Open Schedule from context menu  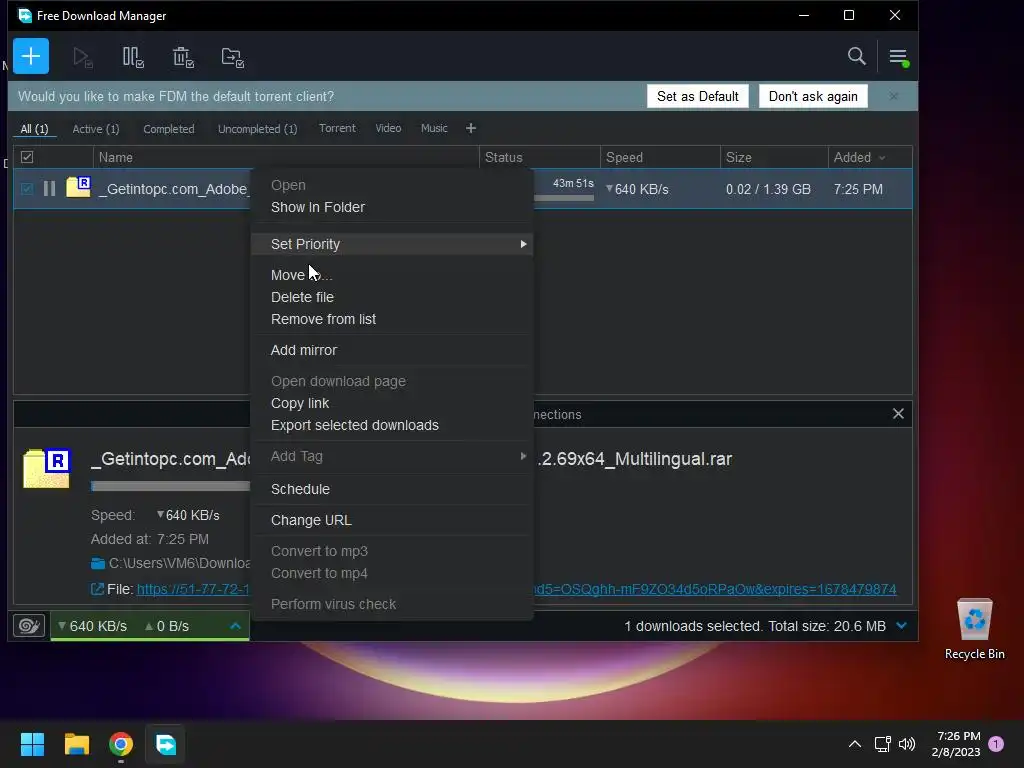[x=300, y=489]
